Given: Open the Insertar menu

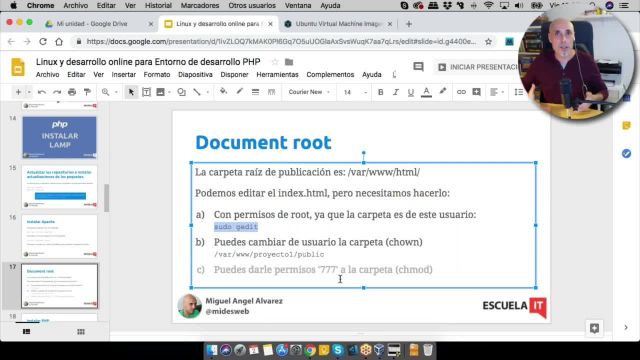Looking at the screenshot, I should click(124, 75).
